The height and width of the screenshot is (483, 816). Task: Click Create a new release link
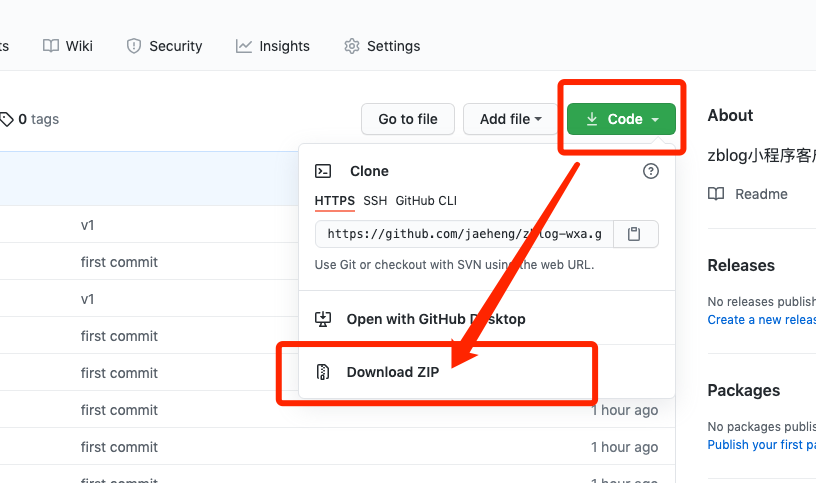click(761, 320)
